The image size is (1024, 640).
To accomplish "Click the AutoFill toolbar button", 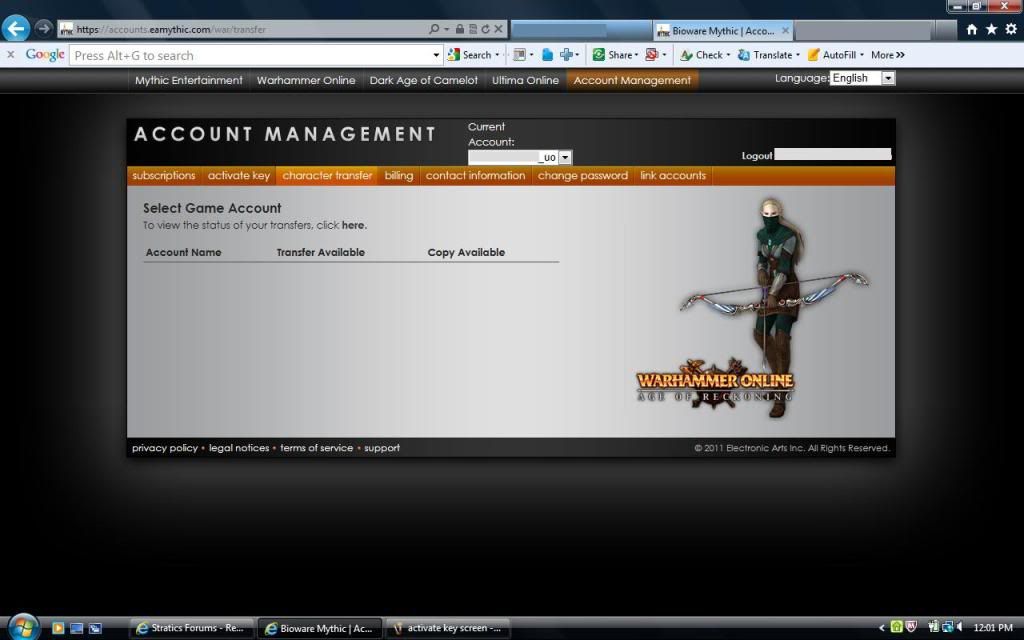I will [x=832, y=55].
